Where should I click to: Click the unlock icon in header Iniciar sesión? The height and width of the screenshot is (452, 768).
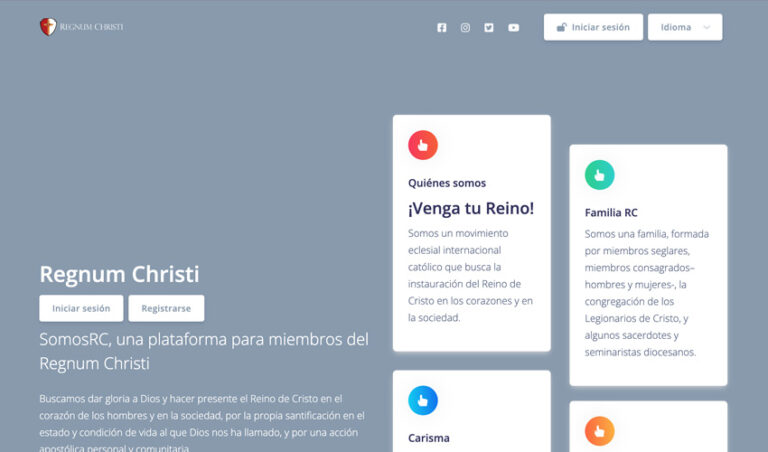[x=561, y=27]
